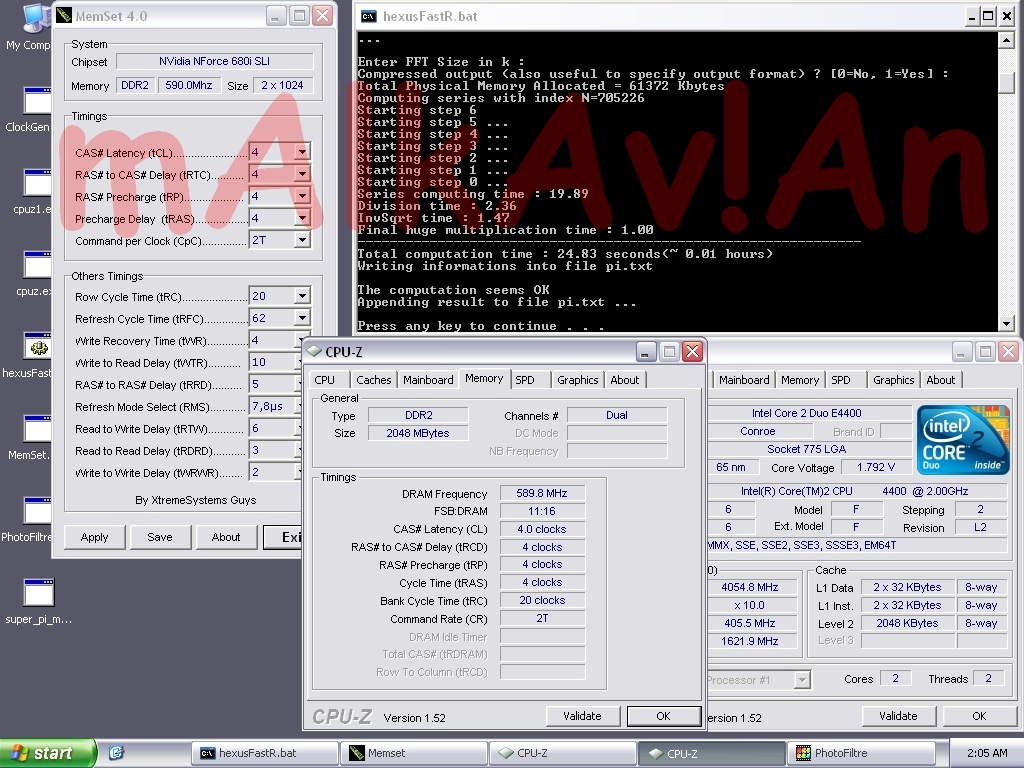1024x768 pixels.
Task: Click the Channels # Dual value
Action: pyautogui.click(x=616, y=415)
